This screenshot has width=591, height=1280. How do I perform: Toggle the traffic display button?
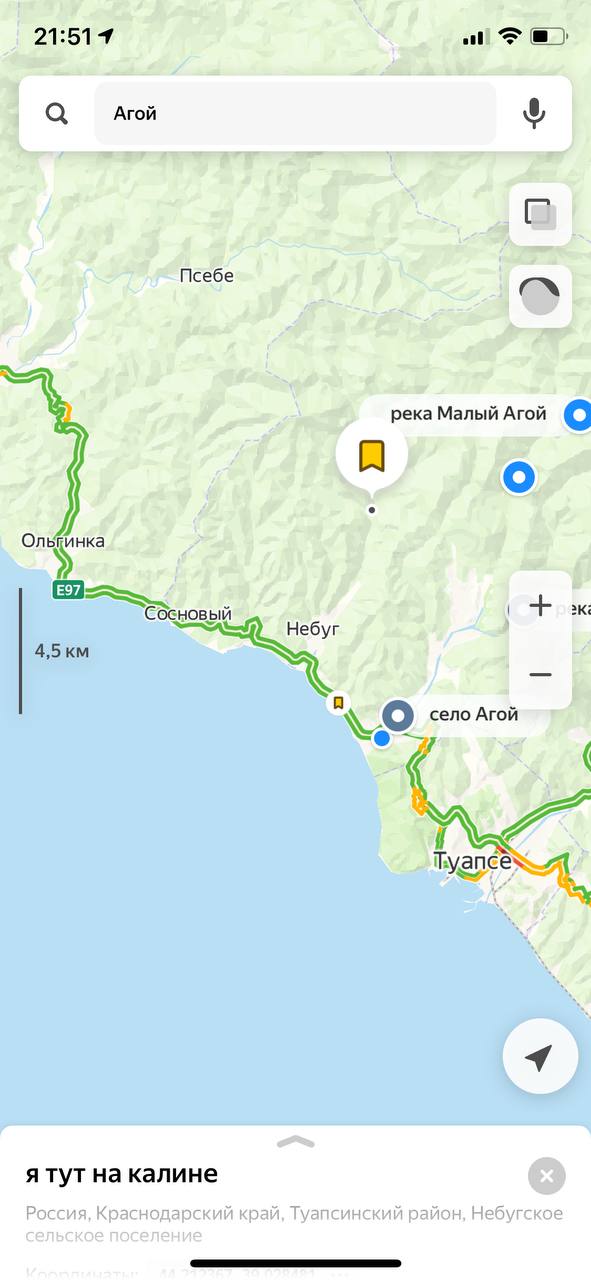point(541,296)
